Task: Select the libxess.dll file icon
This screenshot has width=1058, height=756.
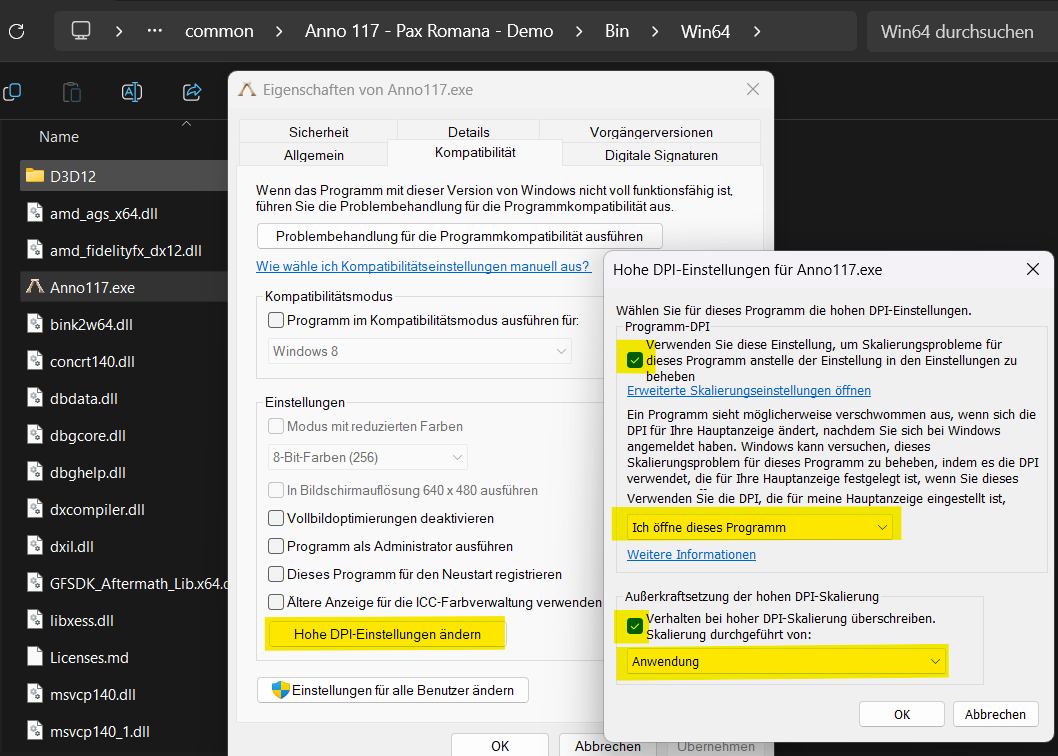Action: tap(34, 620)
